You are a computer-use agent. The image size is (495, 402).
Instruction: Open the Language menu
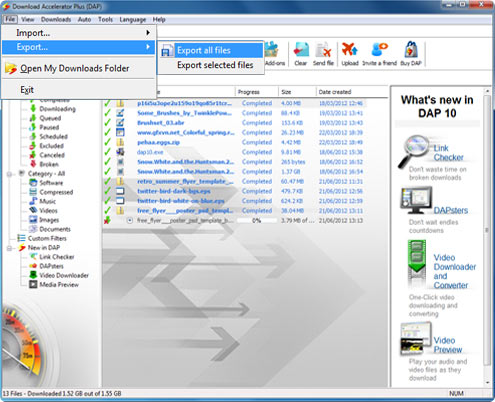133,20
